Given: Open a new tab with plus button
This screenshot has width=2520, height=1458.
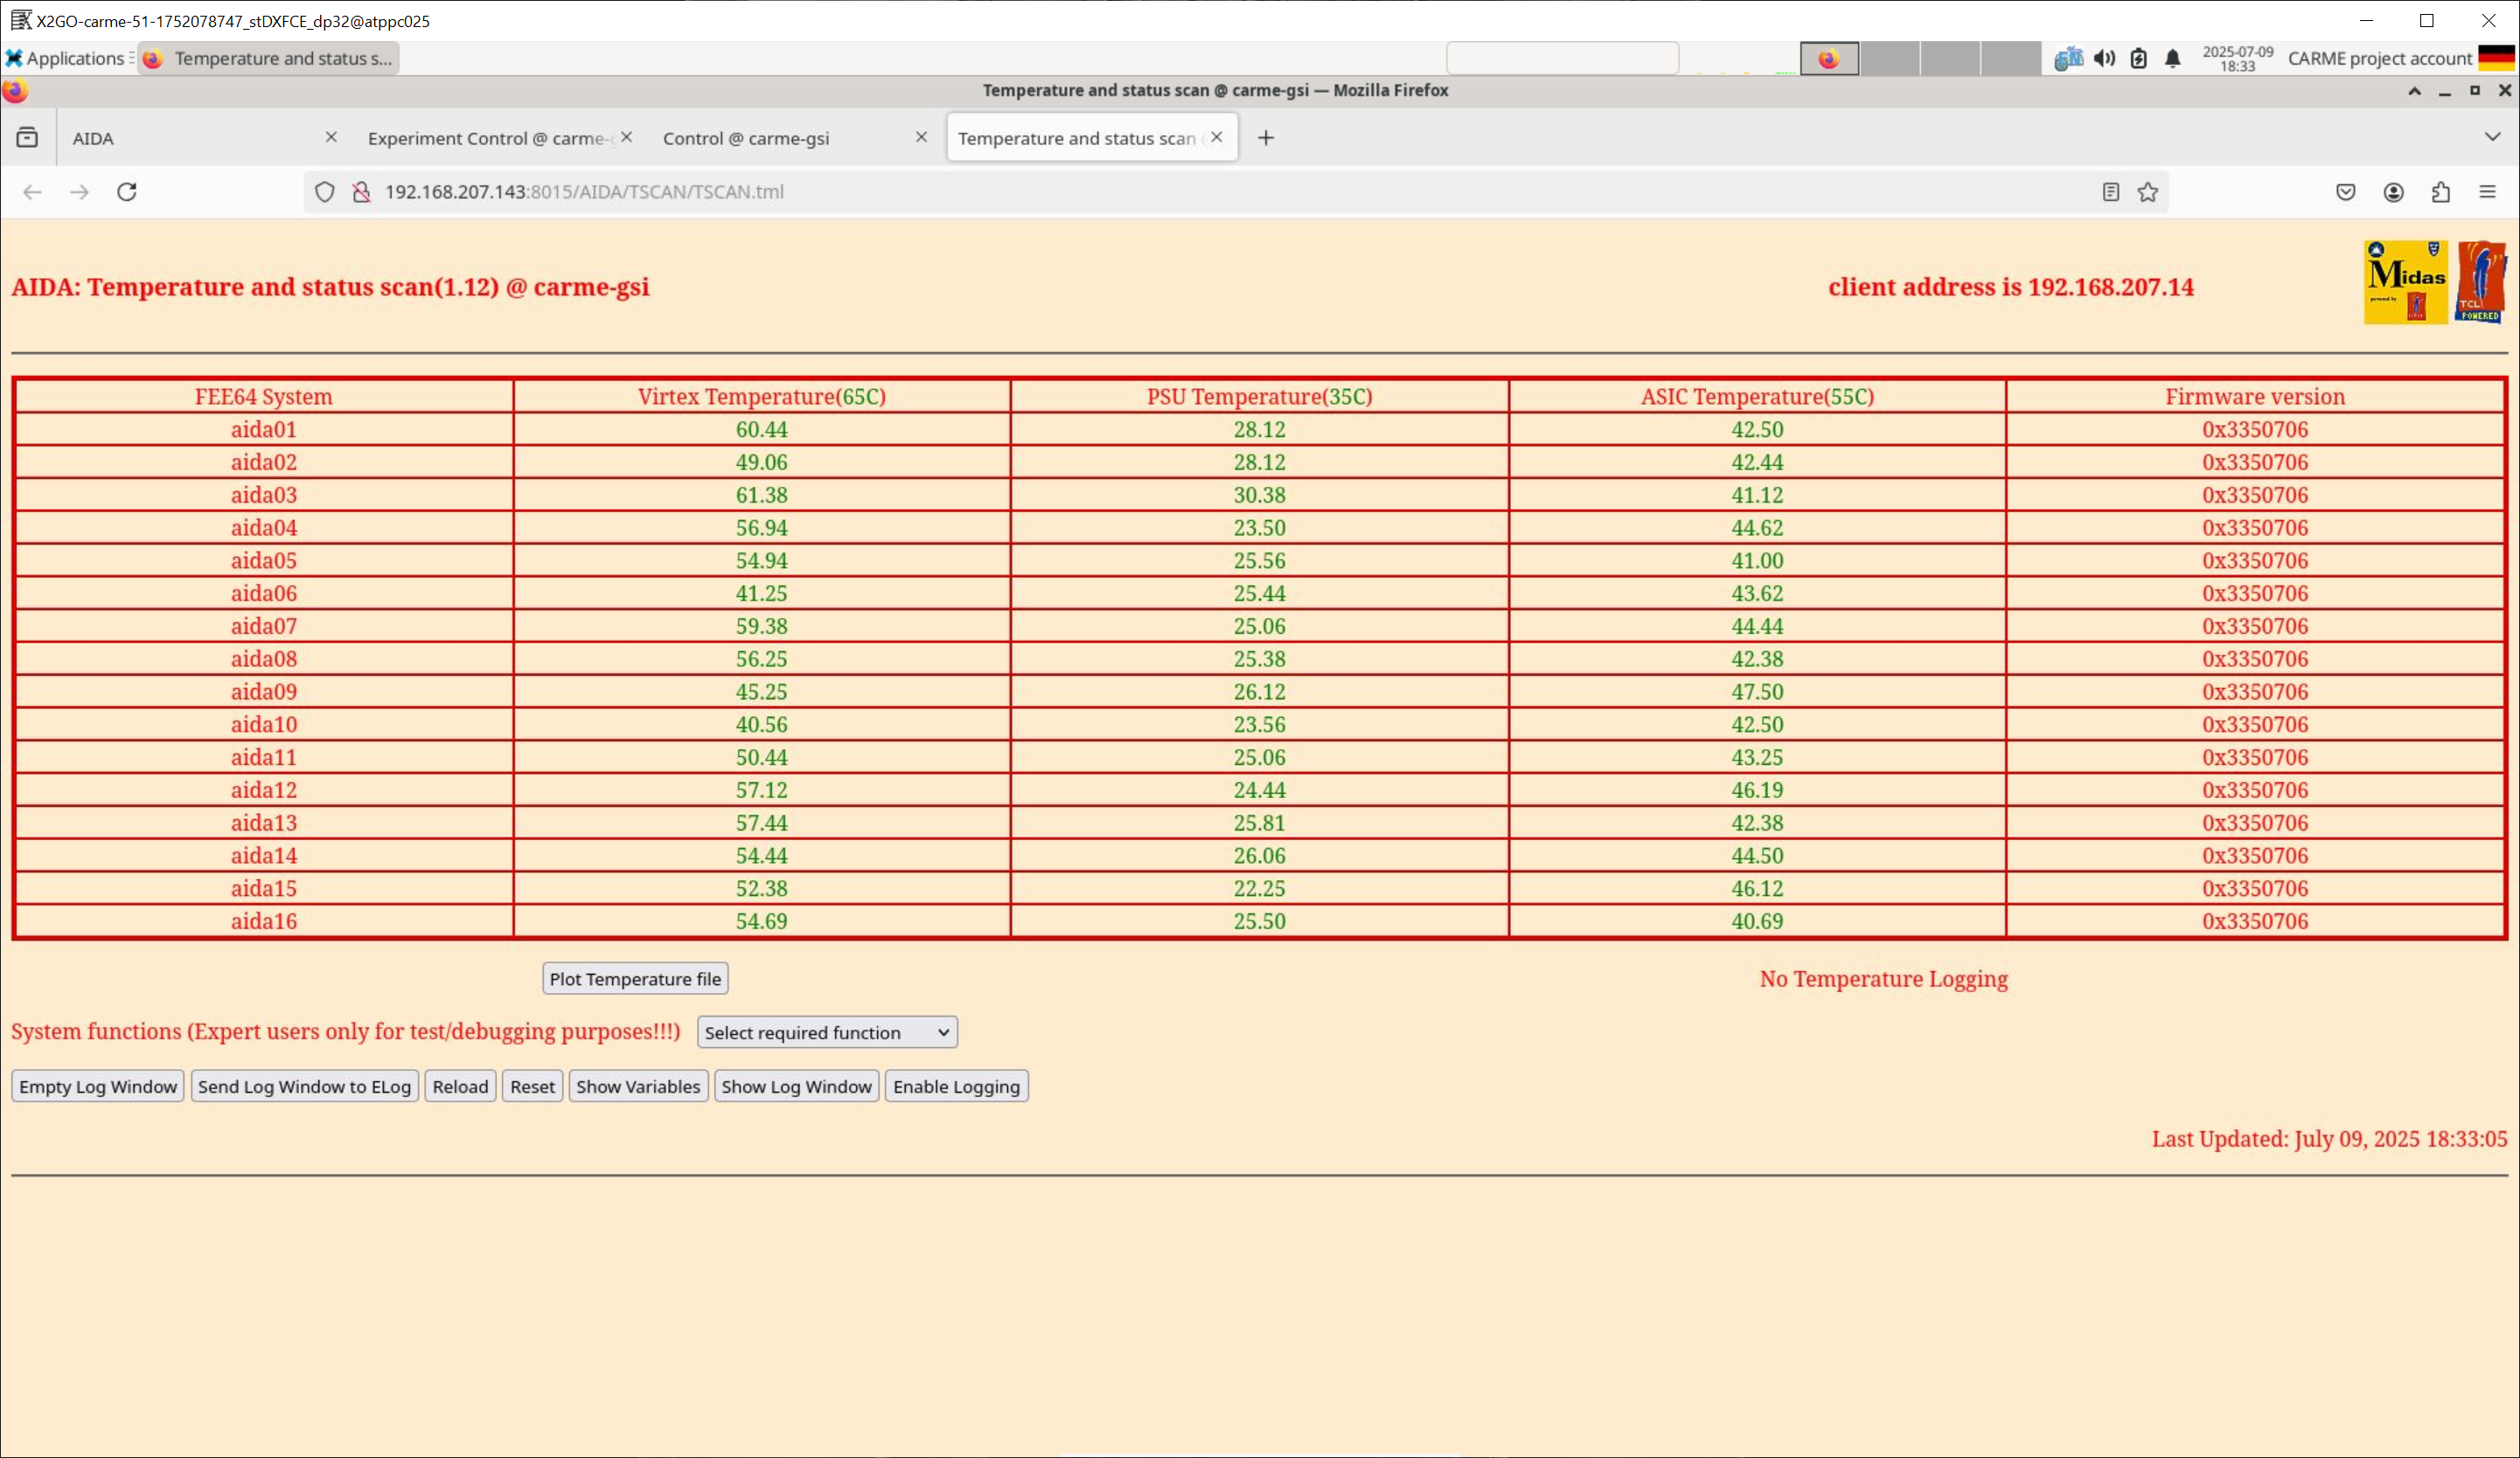Looking at the screenshot, I should point(1265,138).
